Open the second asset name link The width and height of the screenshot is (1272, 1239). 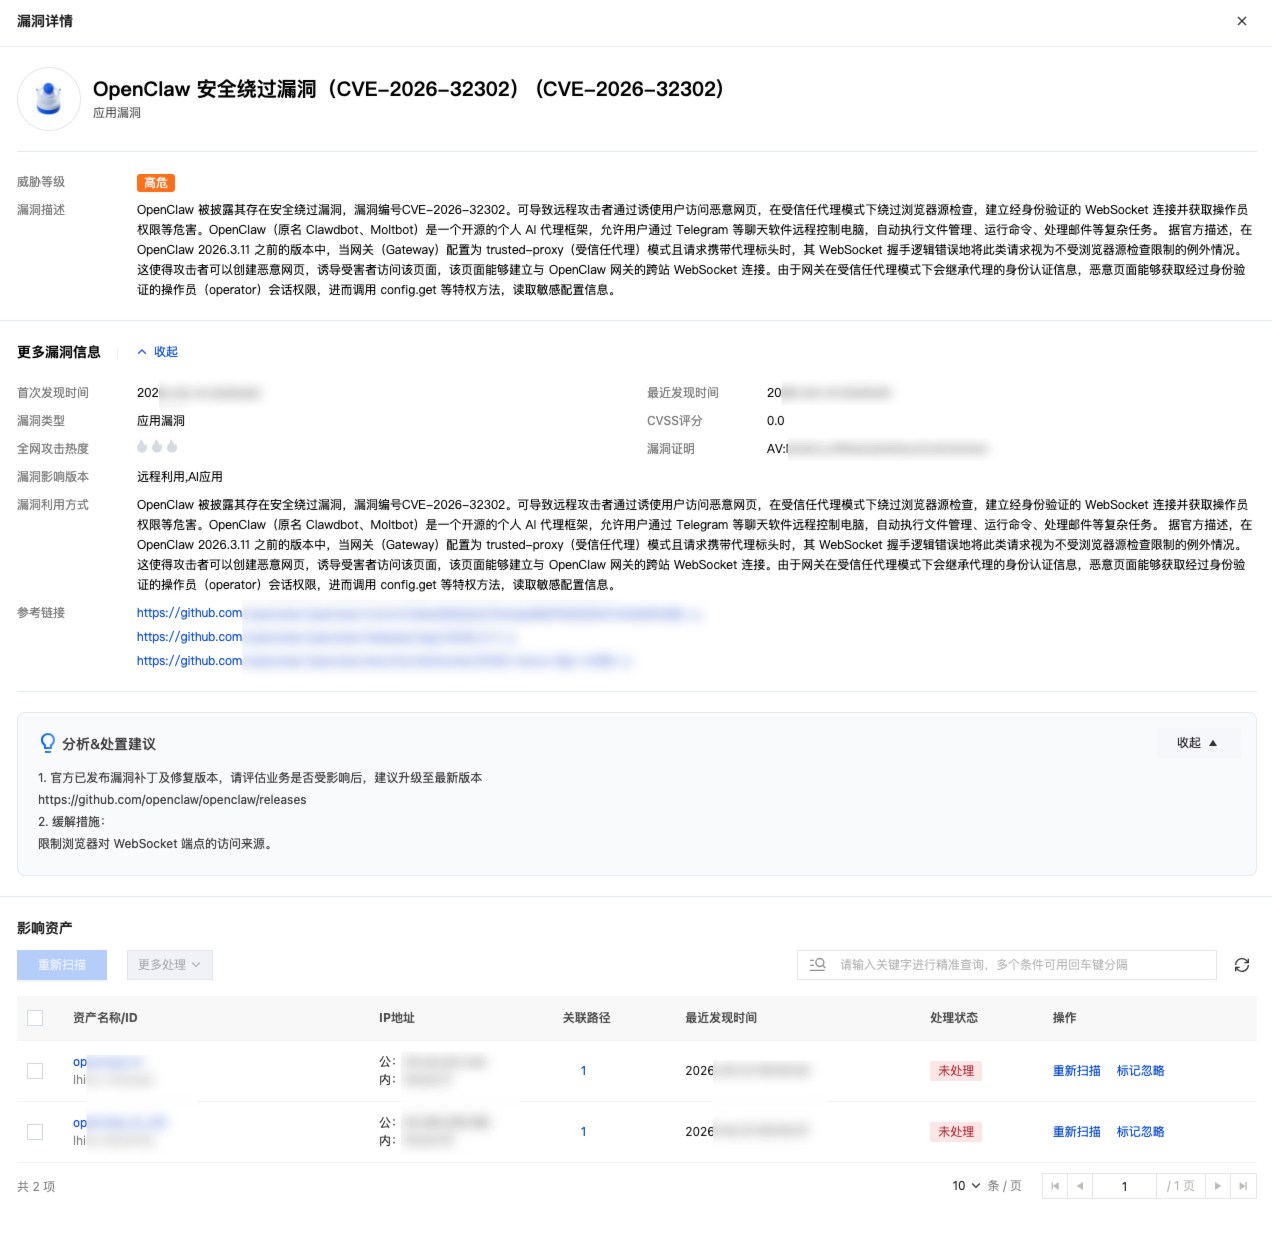120,1123
